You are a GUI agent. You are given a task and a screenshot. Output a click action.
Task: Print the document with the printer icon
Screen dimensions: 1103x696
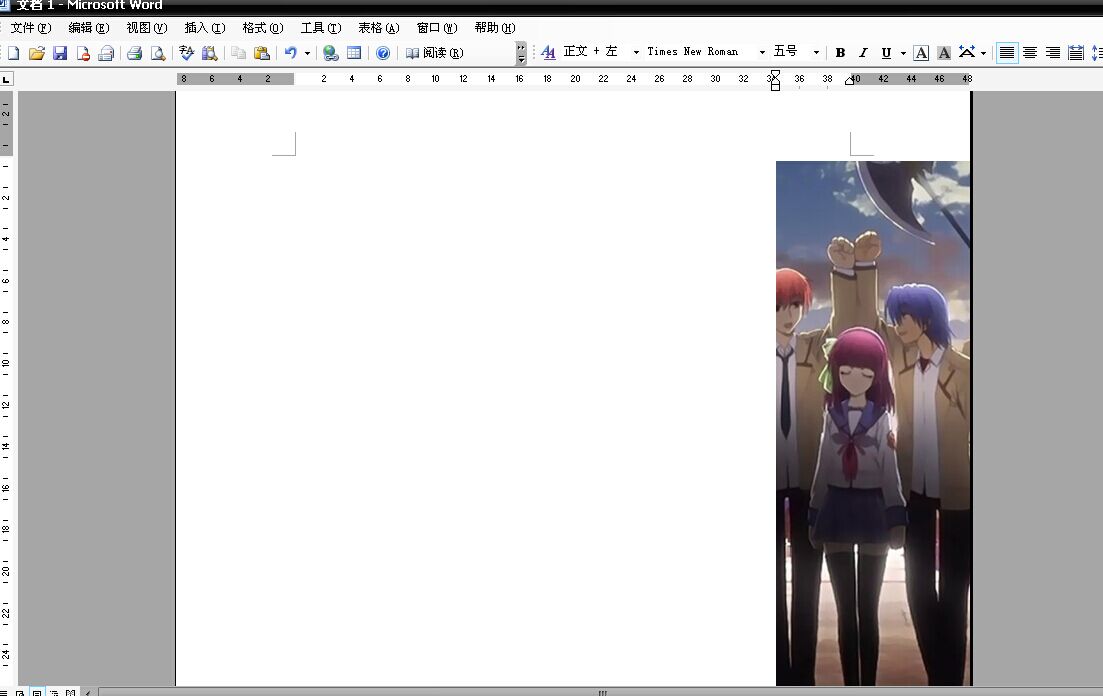(134, 53)
